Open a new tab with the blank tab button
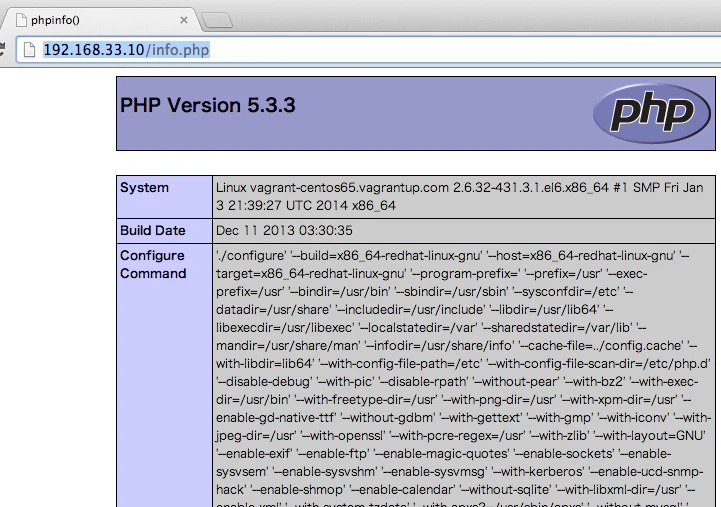The height and width of the screenshot is (507, 721). click(x=217, y=20)
